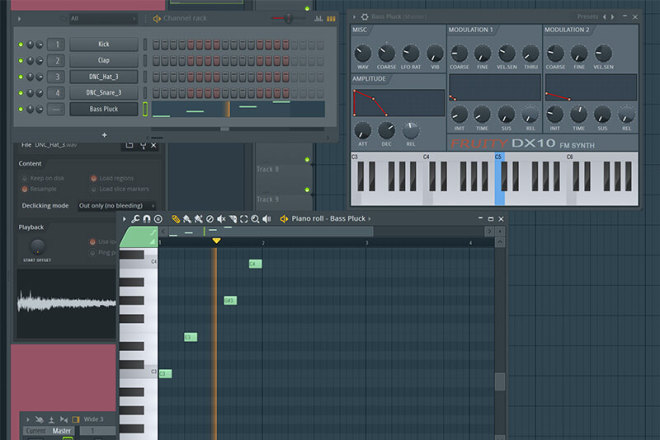Click the Channel rack speaker icon
The image size is (660, 440).
point(157,19)
